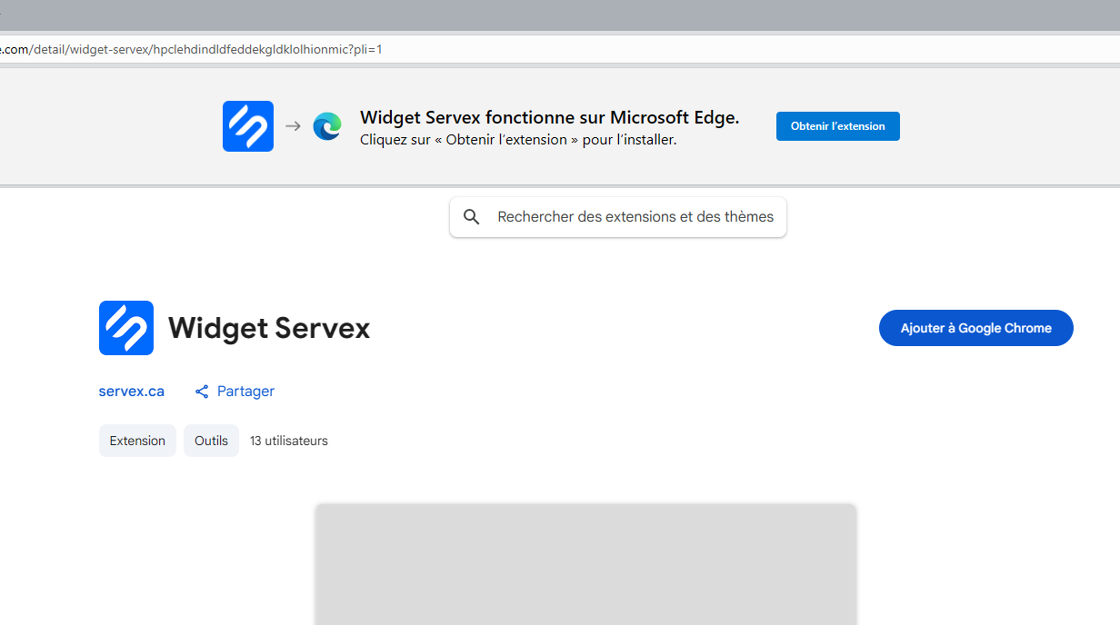The width and height of the screenshot is (1120, 625).
Task: Click the banner text Cliquez sur Obtenir l'extension
Action: [518, 140]
